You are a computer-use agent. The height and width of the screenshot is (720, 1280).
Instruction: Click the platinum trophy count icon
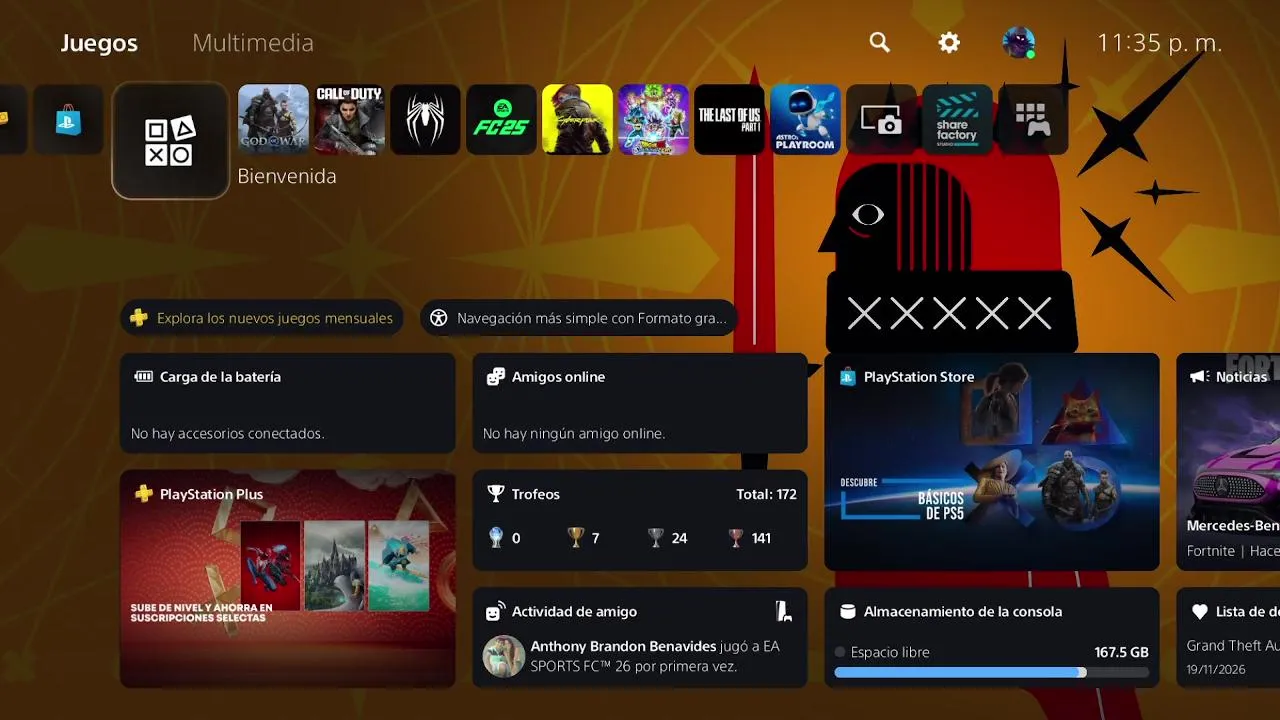[x=496, y=538]
